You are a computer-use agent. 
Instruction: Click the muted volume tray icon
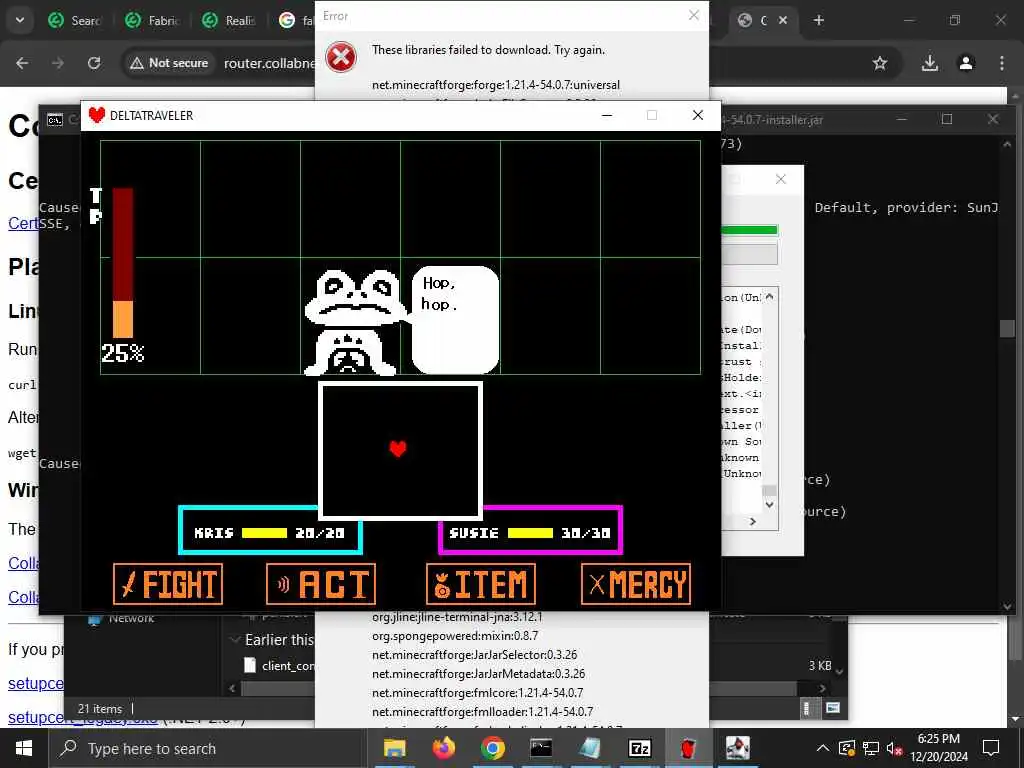[x=895, y=748]
